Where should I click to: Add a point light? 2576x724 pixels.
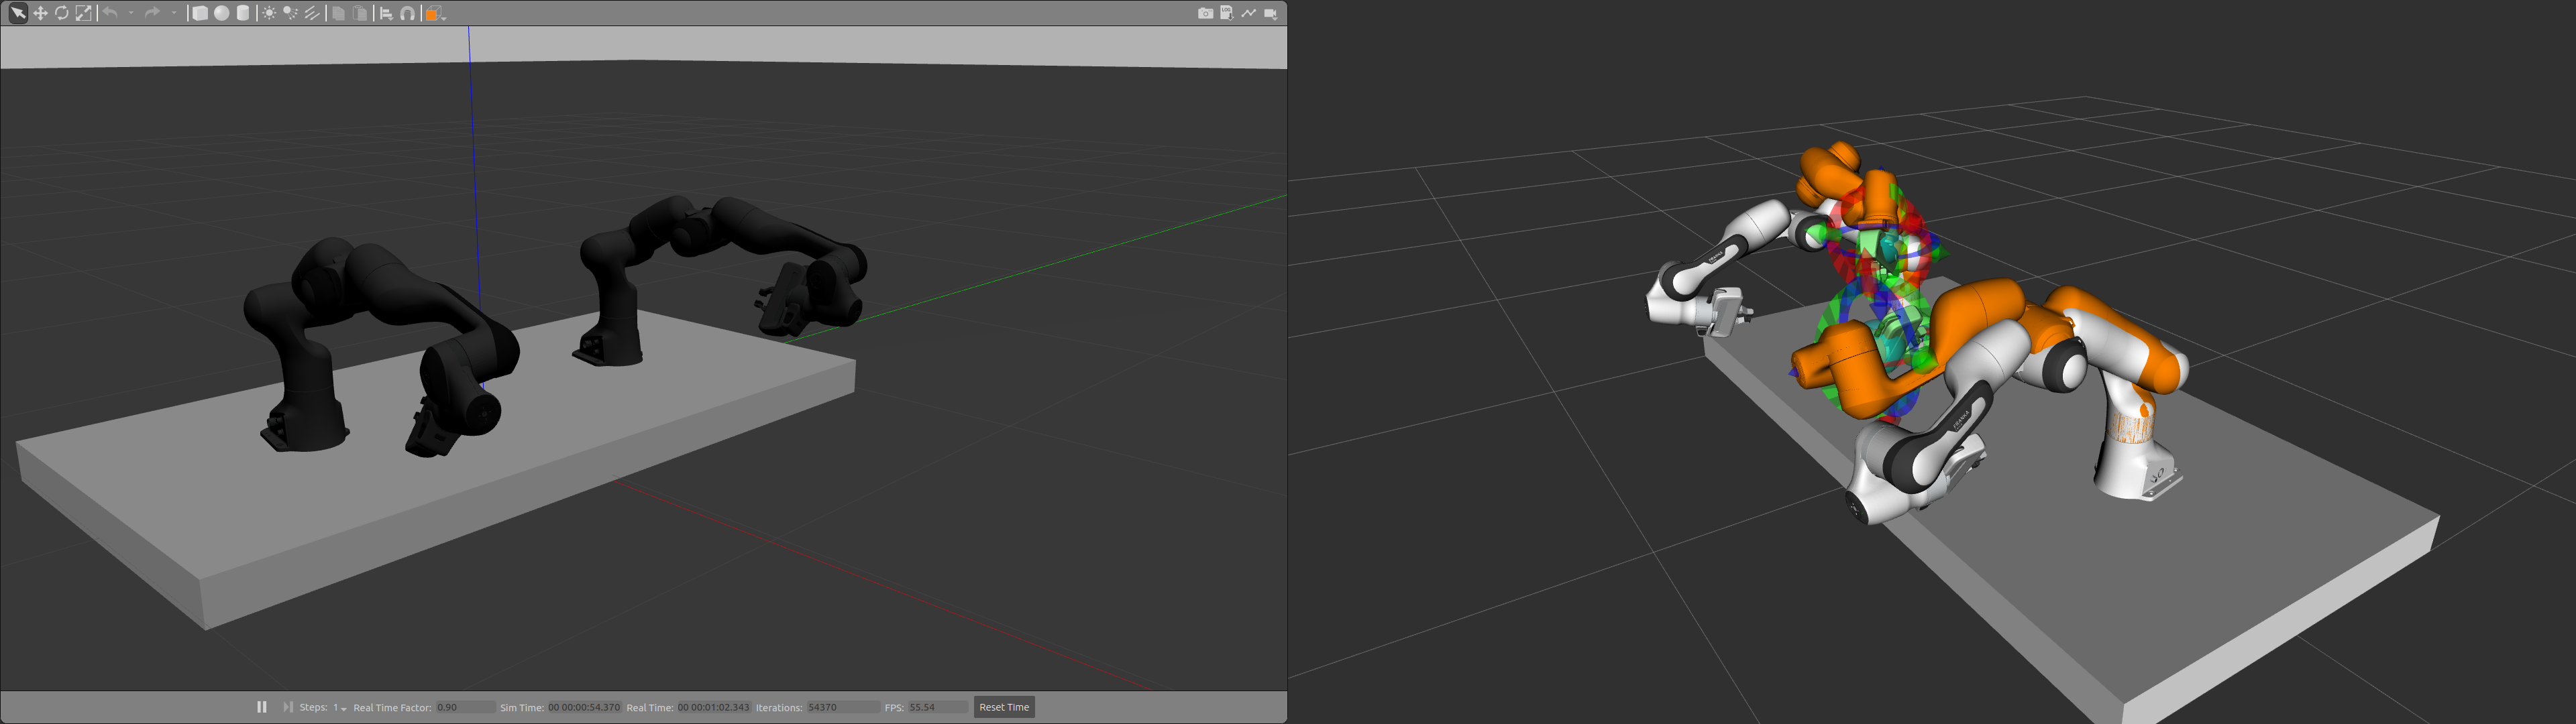point(269,13)
